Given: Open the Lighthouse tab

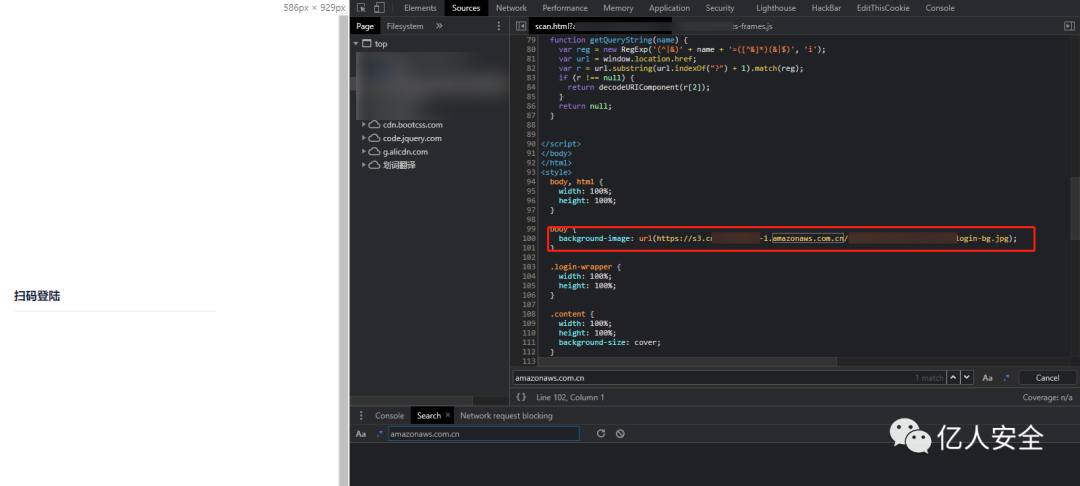Looking at the screenshot, I should tap(776, 8).
